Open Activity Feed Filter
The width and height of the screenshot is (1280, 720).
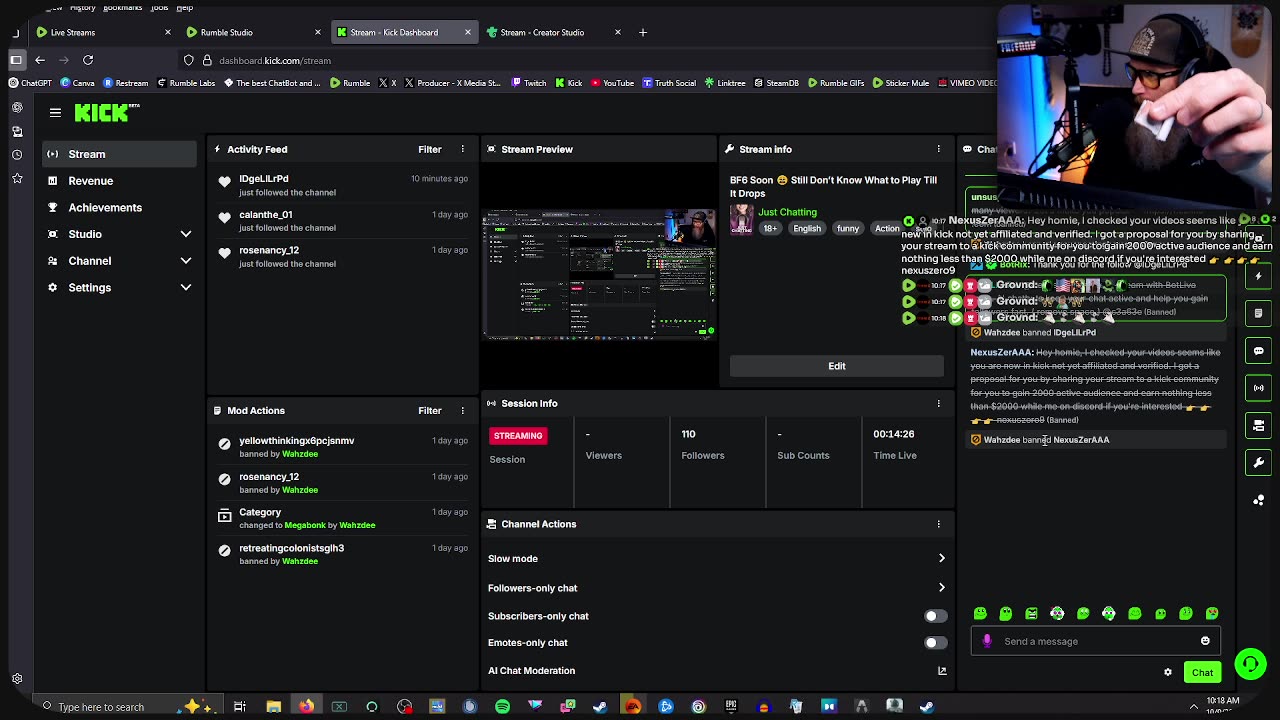[430, 149]
